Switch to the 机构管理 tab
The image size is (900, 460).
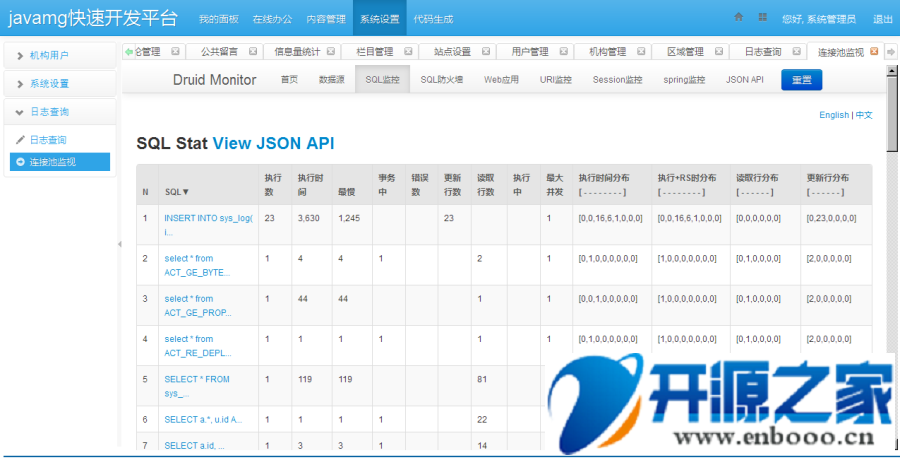coord(607,52)
